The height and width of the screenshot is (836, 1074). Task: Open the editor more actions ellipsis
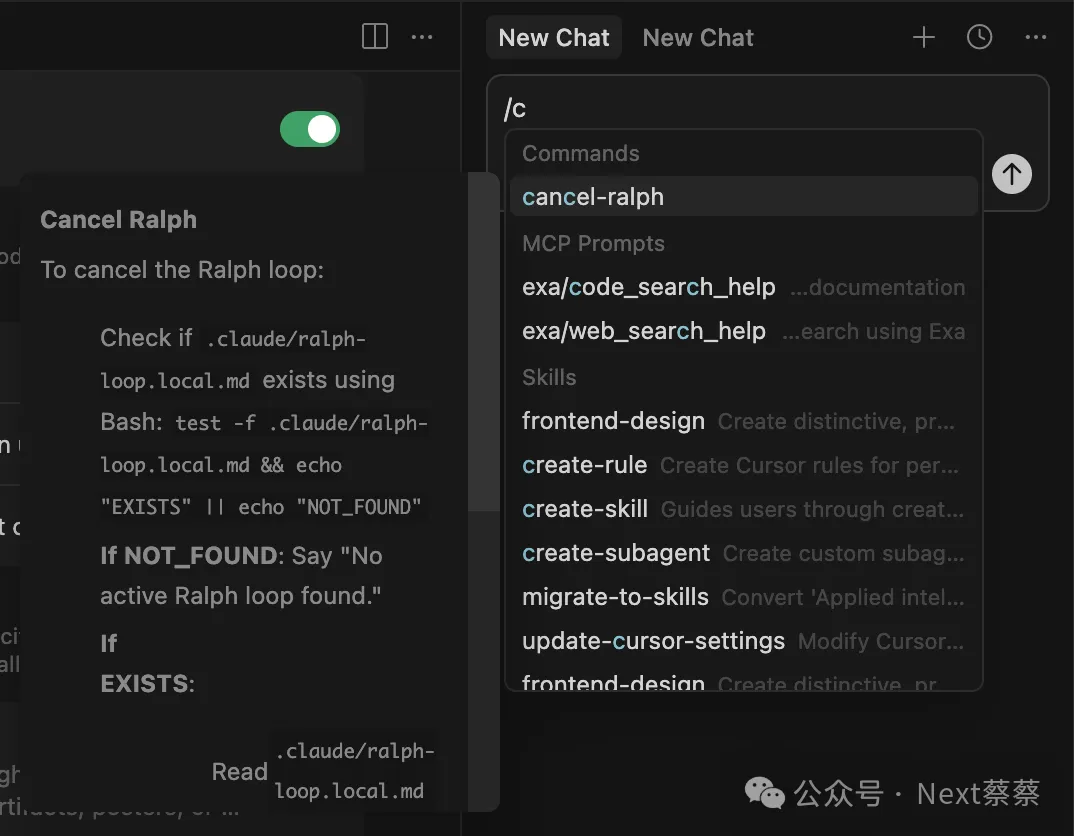422,38
